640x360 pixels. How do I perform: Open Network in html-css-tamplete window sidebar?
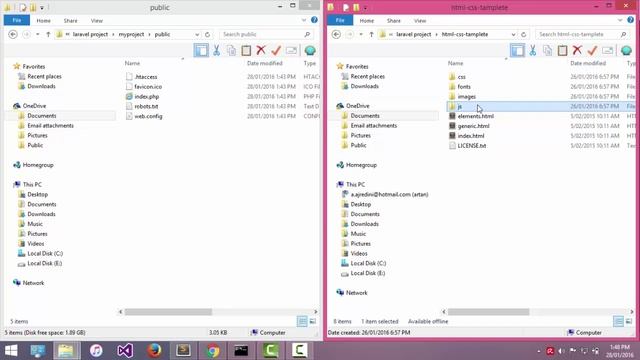point(356,293)
